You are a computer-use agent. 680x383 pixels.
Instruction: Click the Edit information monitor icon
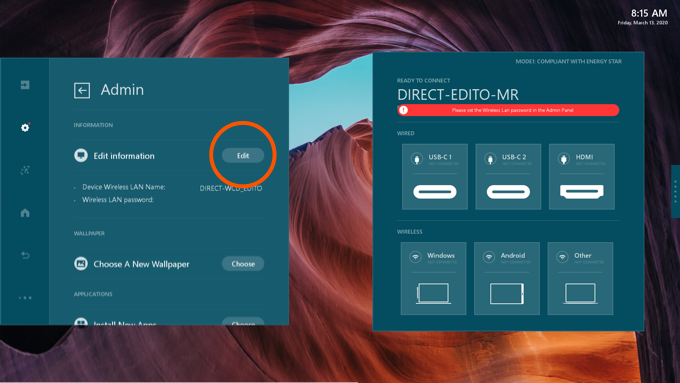click(x=81, y=155)
